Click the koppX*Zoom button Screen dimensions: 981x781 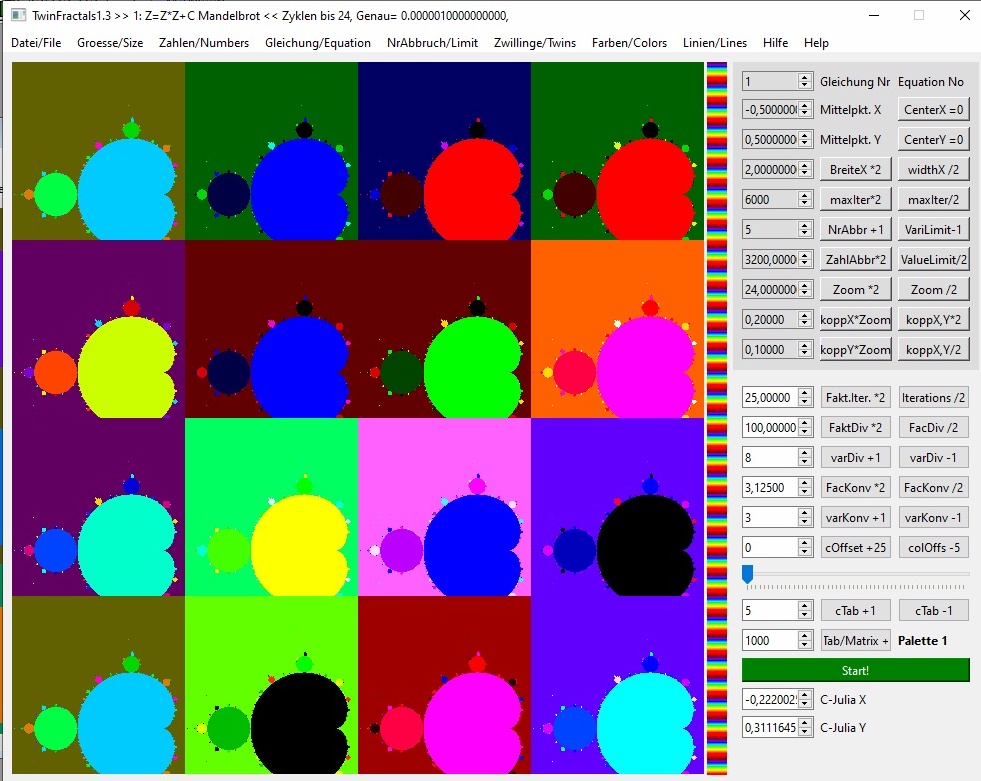[x=855, y=319]
